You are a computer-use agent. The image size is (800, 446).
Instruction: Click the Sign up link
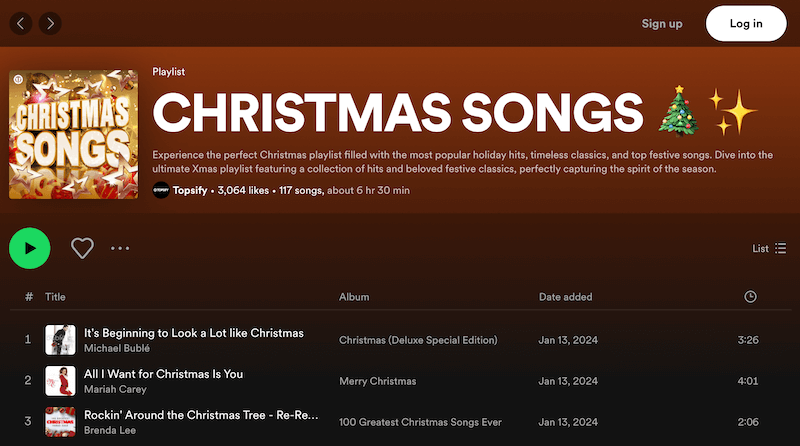pos(662,23)
